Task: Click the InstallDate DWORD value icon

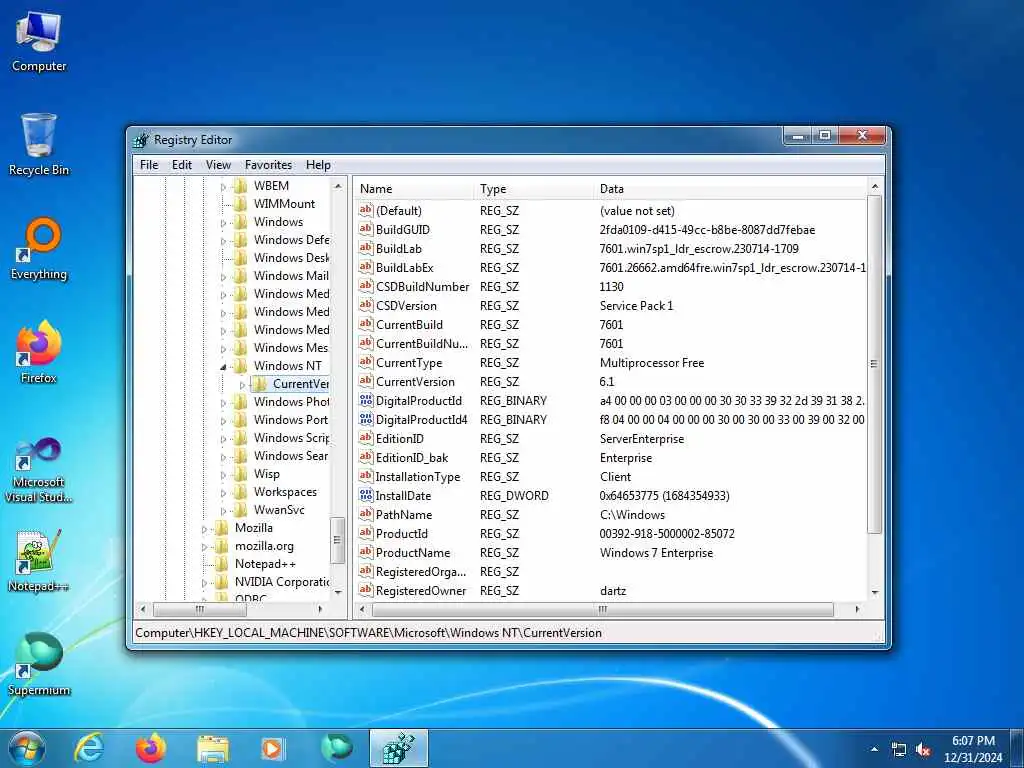Action: point(366,495)
